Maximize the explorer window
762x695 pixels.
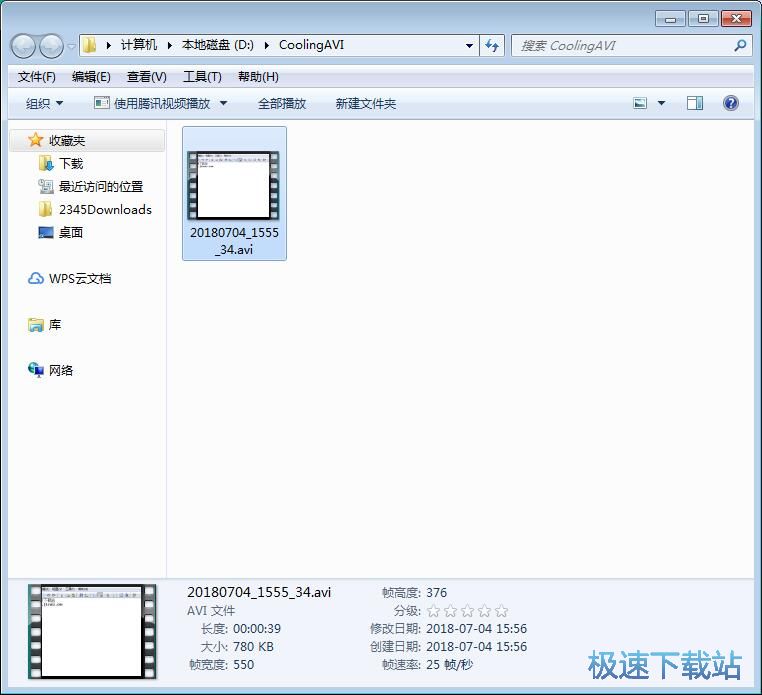coord(703,19)
